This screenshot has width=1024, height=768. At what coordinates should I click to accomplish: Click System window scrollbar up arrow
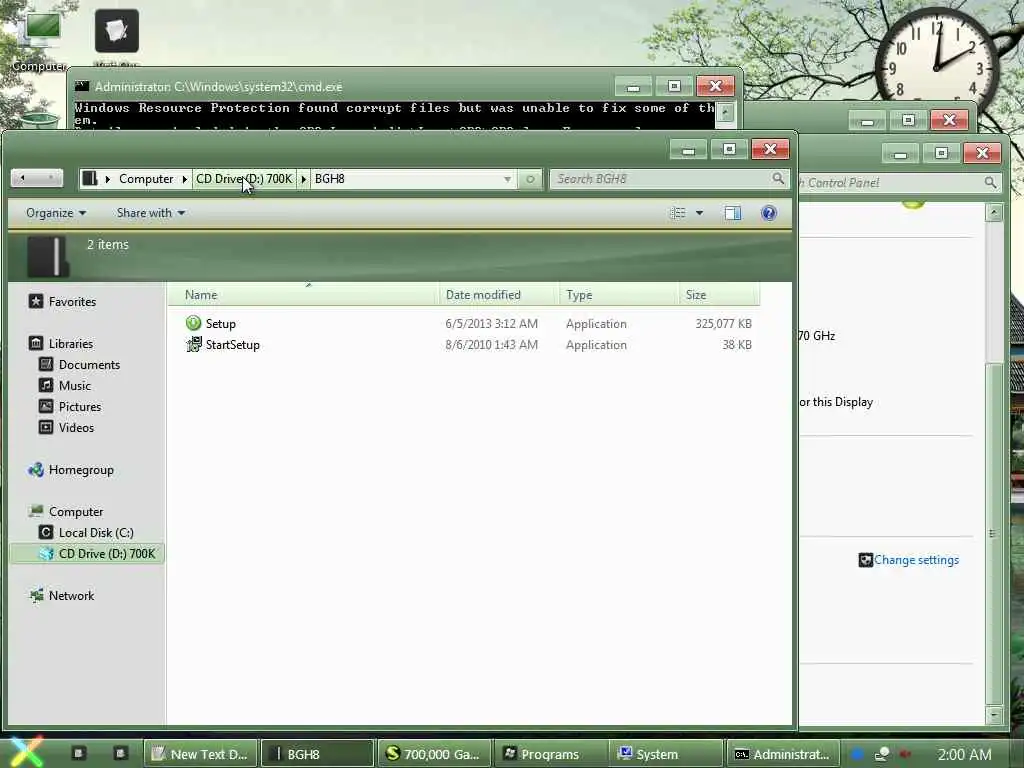click(994, 212)
